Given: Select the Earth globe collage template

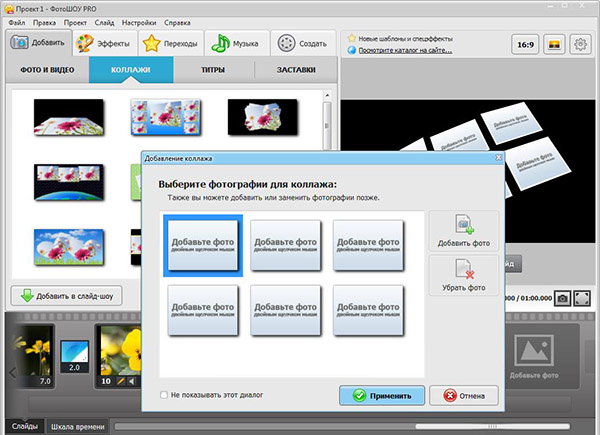Looking at the screenshot, I should coord(68,182).
